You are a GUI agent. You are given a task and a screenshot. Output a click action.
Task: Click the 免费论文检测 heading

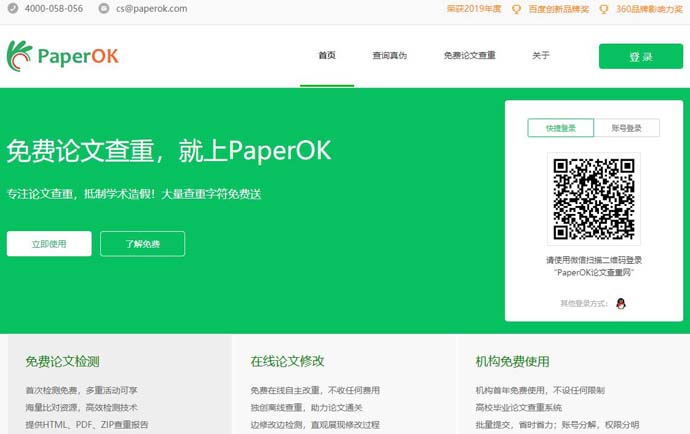click(x=62, y=361)
